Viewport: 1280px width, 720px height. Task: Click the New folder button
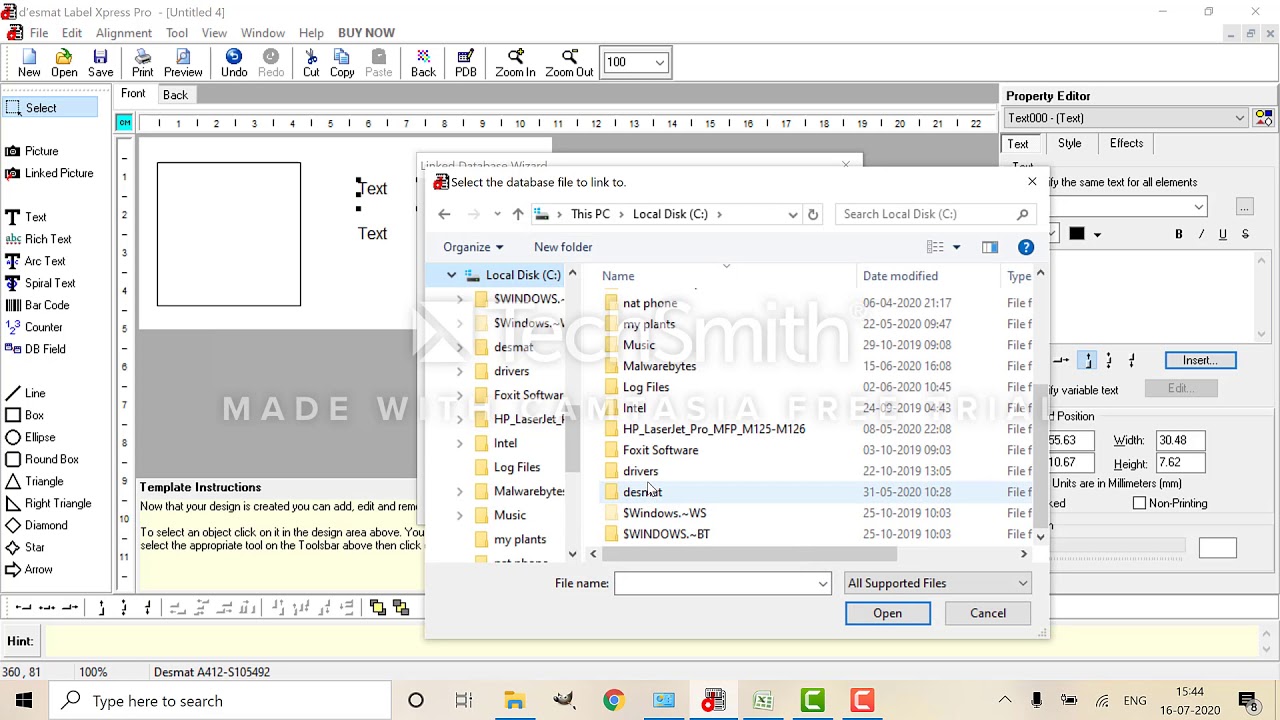pyautogui.click(x=563, y=247)
